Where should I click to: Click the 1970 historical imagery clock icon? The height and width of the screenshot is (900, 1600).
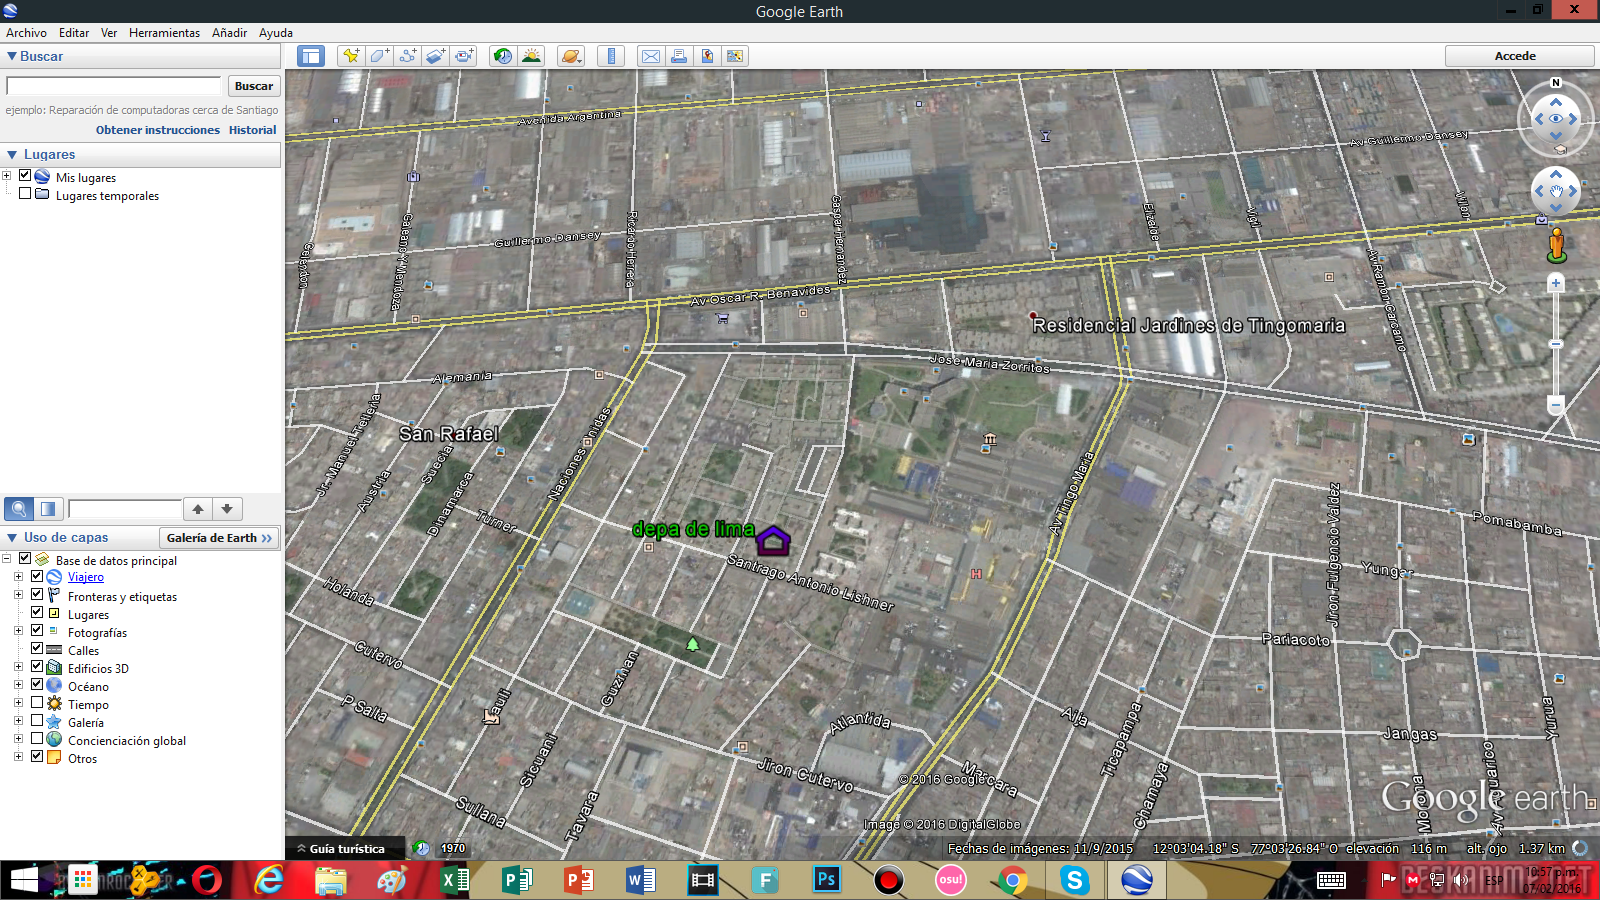(x=422, y=848)
